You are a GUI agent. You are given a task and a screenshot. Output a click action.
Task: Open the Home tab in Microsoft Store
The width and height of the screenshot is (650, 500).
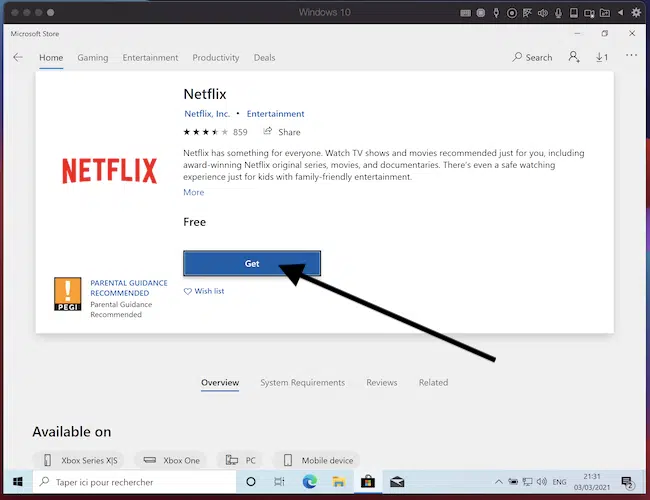[51, 58]
